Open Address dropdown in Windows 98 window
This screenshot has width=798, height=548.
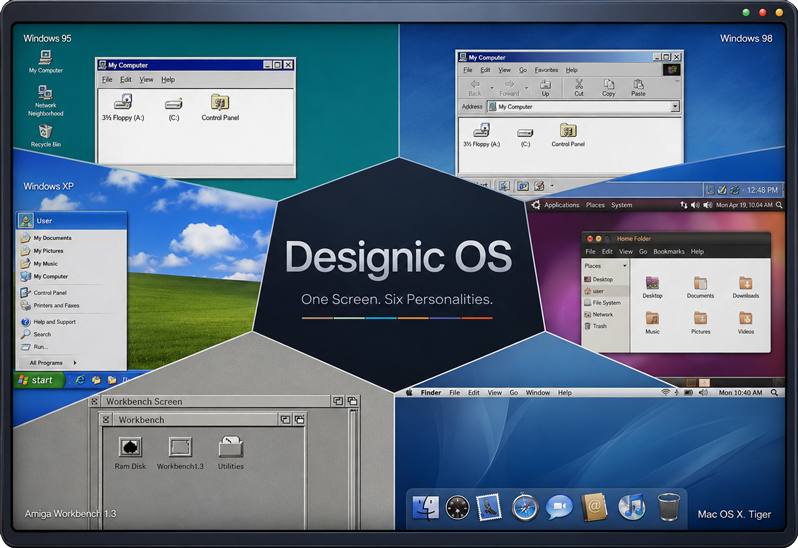pyautogui.click(x=675, y=107)
